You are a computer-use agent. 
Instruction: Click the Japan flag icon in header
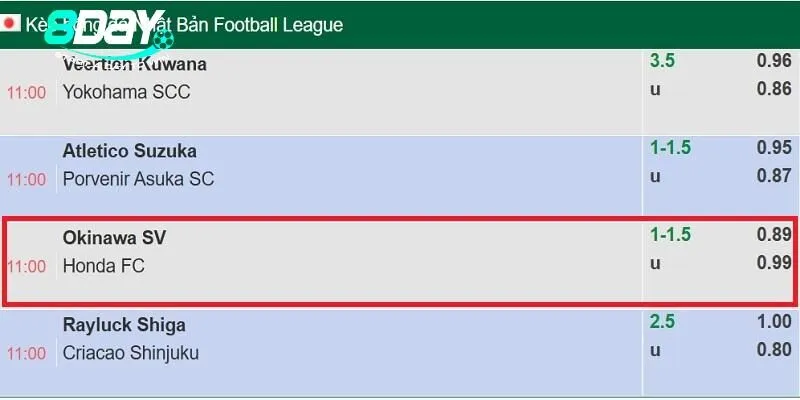(11, 24)
